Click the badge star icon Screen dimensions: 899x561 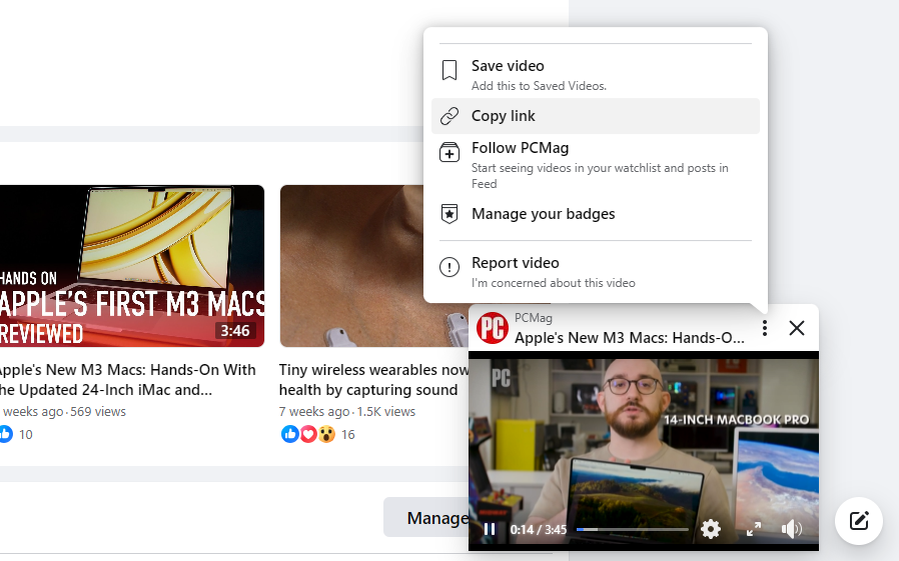[x=450, y=214]
